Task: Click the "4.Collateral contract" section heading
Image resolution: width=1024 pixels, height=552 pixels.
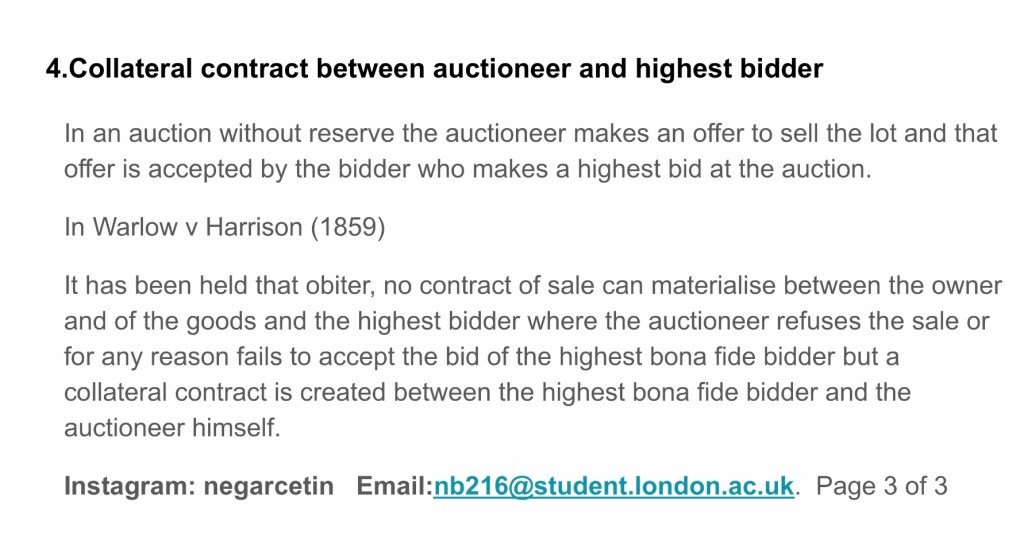Action: click(x=179, y=69)
